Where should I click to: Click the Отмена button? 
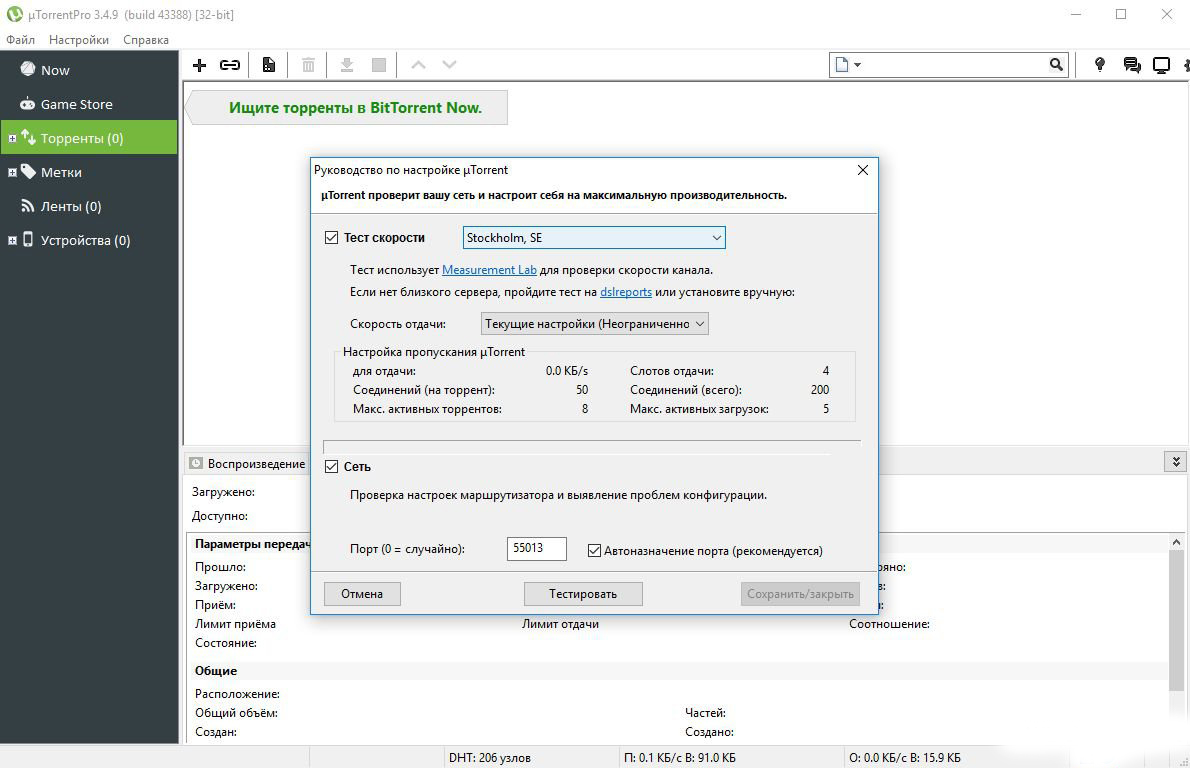tap(362, 594)
